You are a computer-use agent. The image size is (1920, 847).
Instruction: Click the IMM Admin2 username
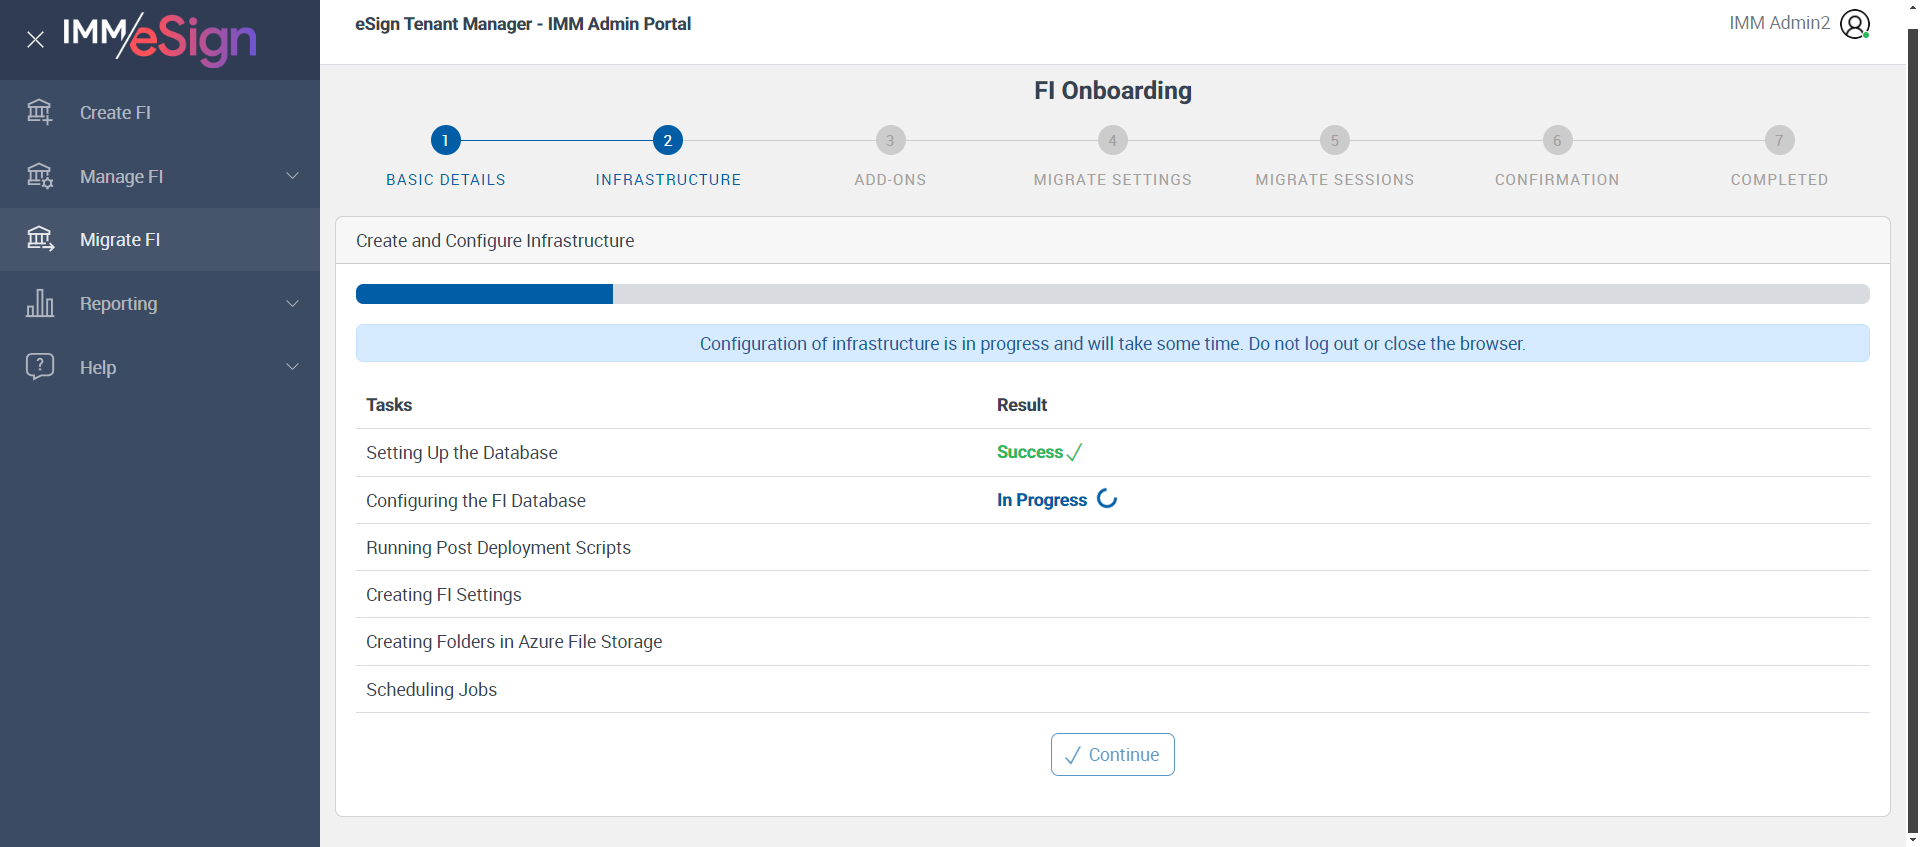(x=1779, y=23)
